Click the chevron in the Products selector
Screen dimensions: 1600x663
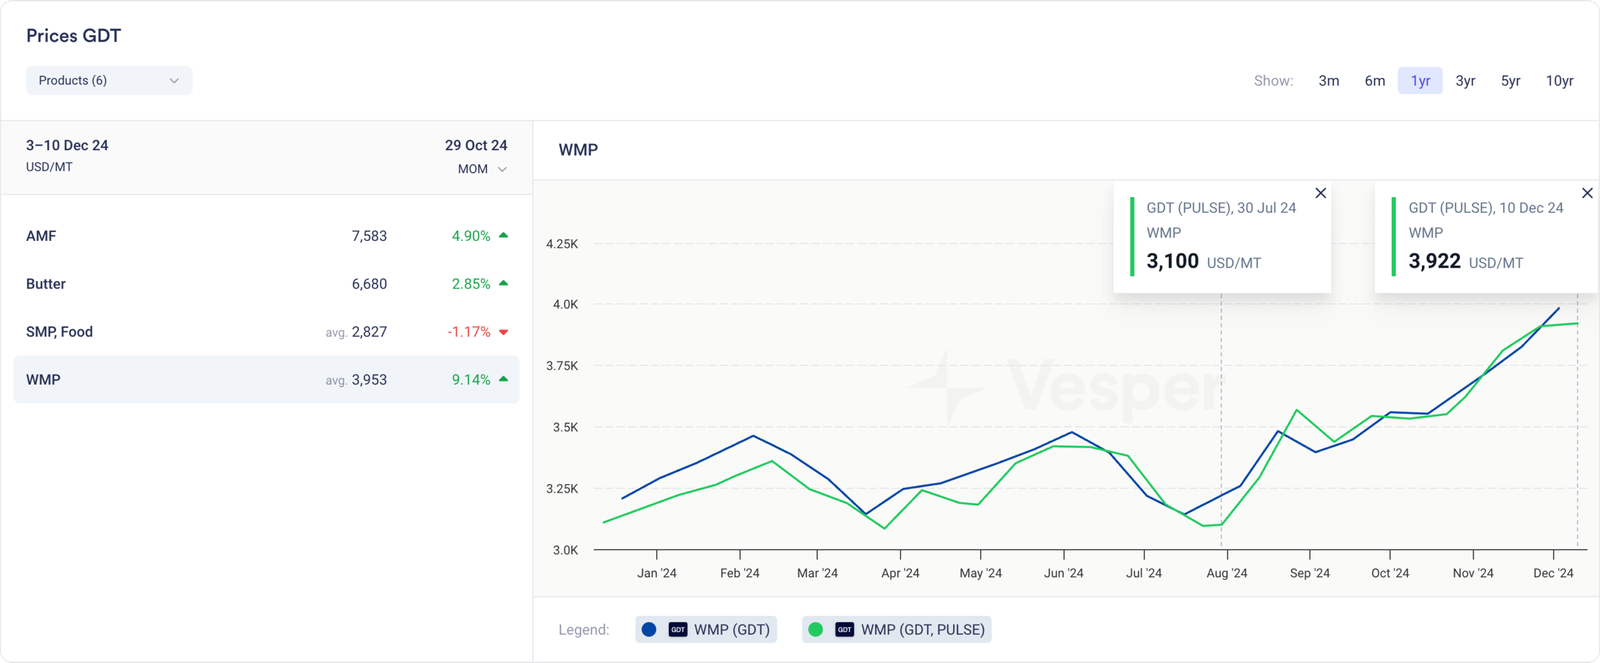click(x=174, y=80)
